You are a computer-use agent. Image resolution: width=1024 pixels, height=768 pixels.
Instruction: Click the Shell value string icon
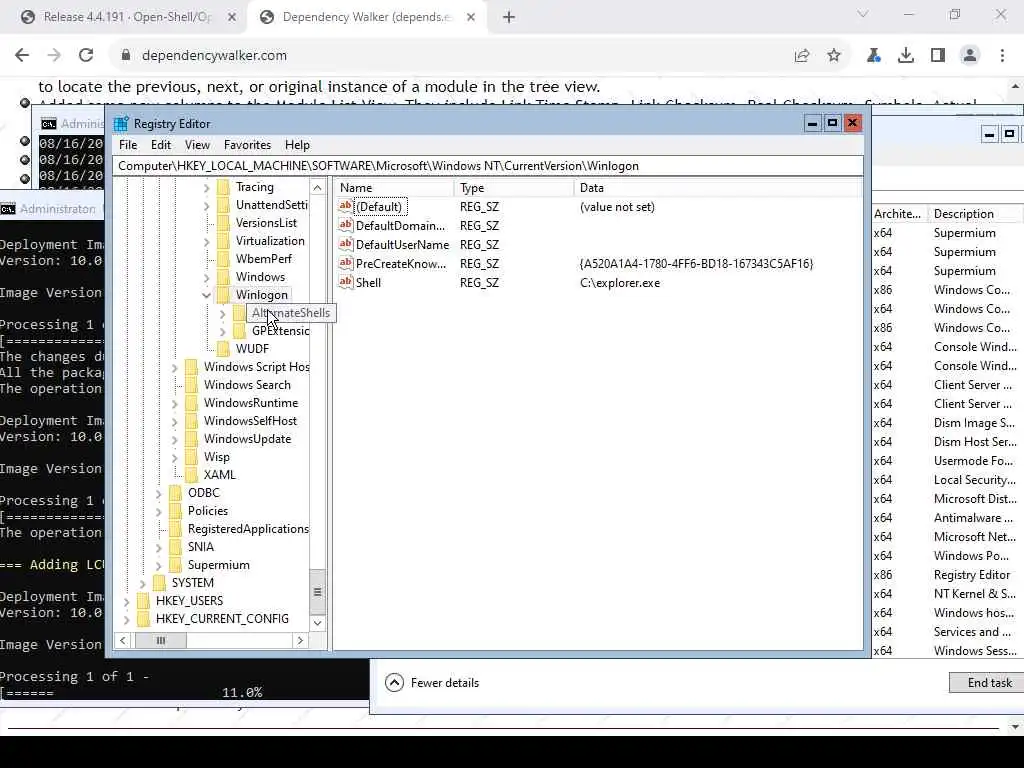[x=345, y=282]
